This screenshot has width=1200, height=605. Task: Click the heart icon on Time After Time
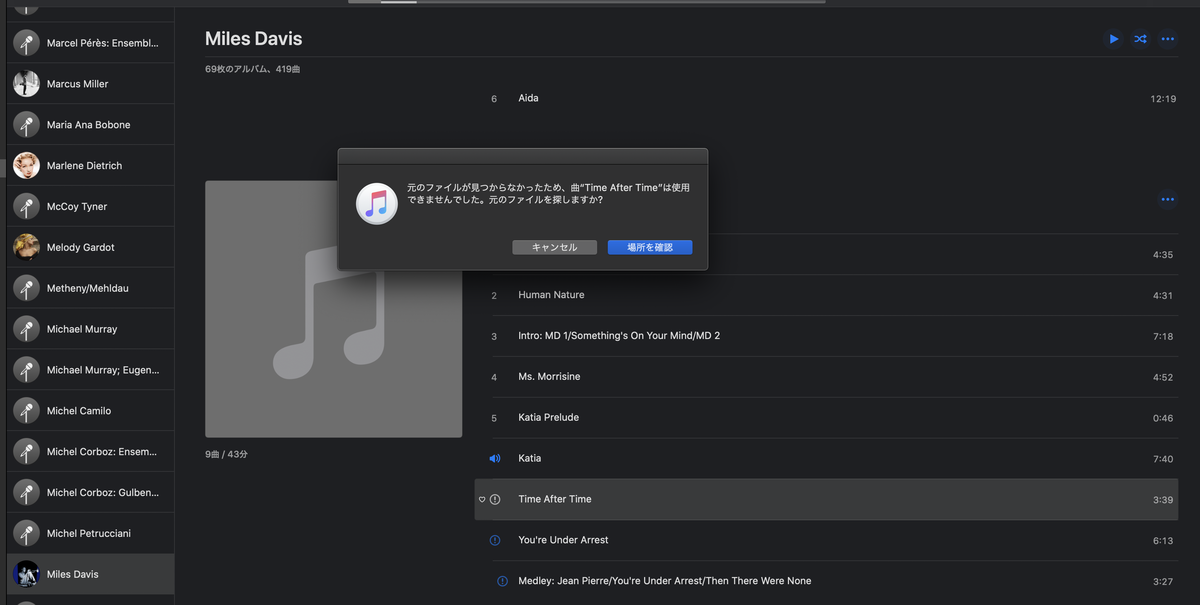[482, 499]
